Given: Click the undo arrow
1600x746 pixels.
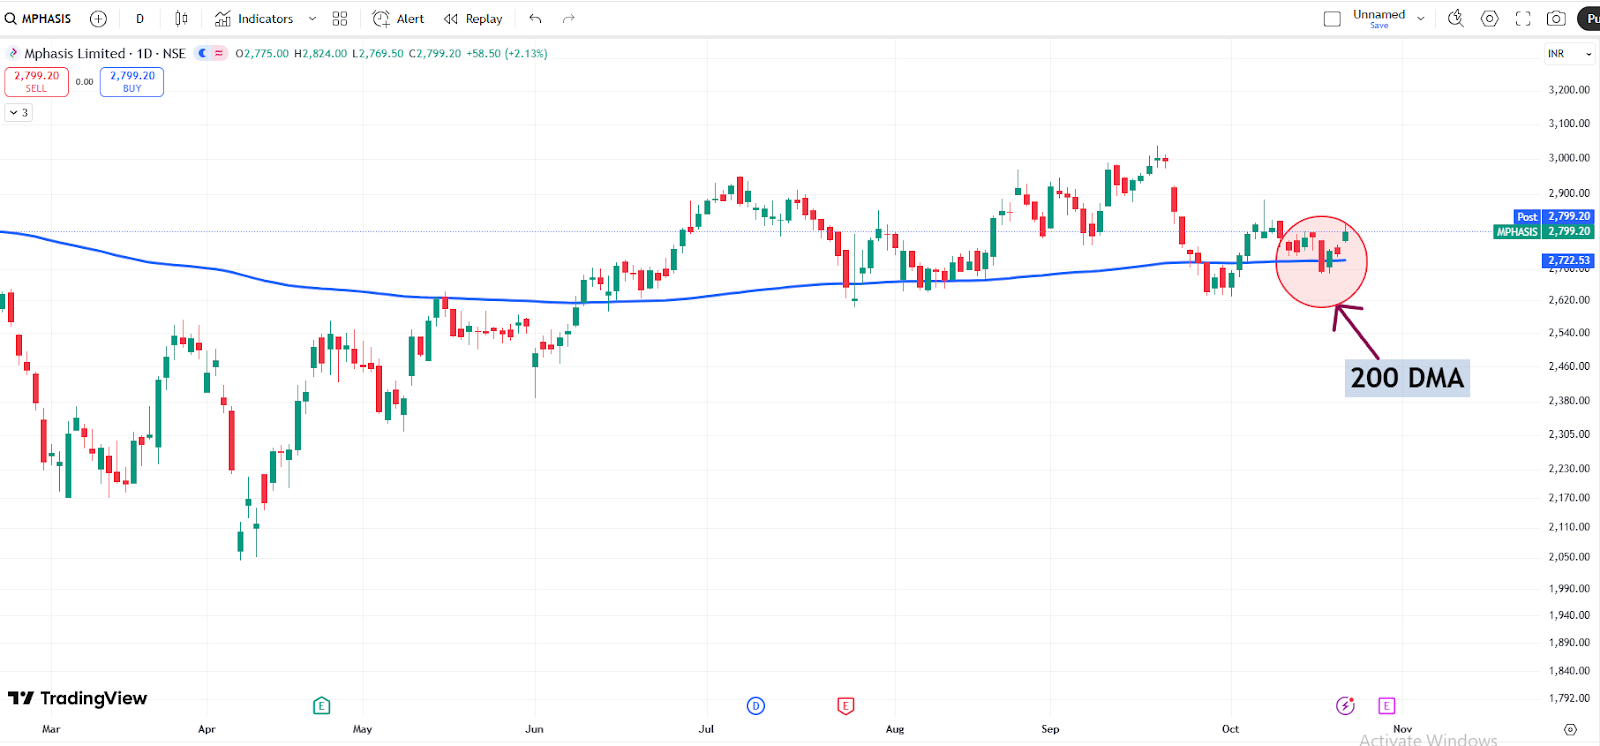Looking at the screenshot, I should click(x=536, y=19).
